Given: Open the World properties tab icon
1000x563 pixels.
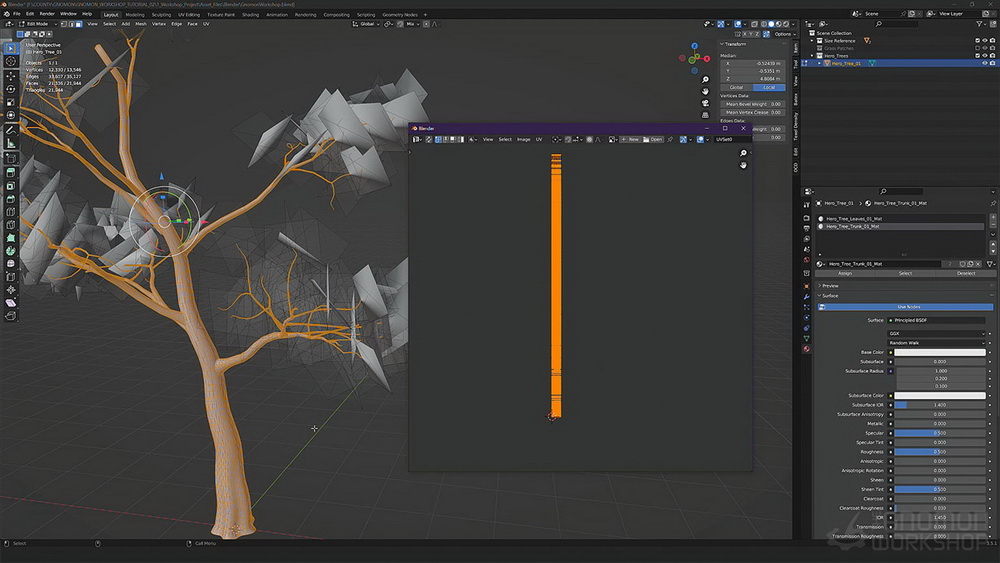Looking at the screenshot, I should [807, 260].
